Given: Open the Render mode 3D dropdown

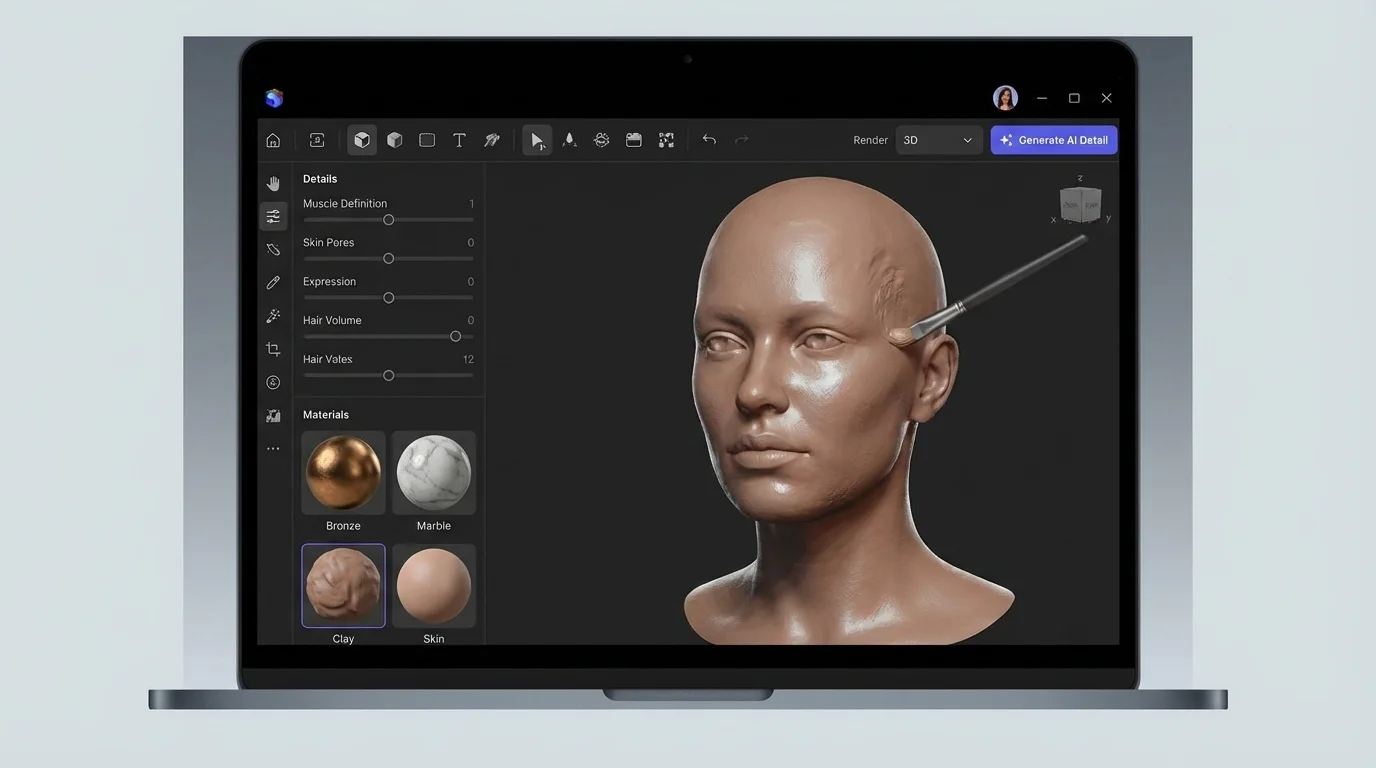Looking at the screenshot, I should (937, 140).
